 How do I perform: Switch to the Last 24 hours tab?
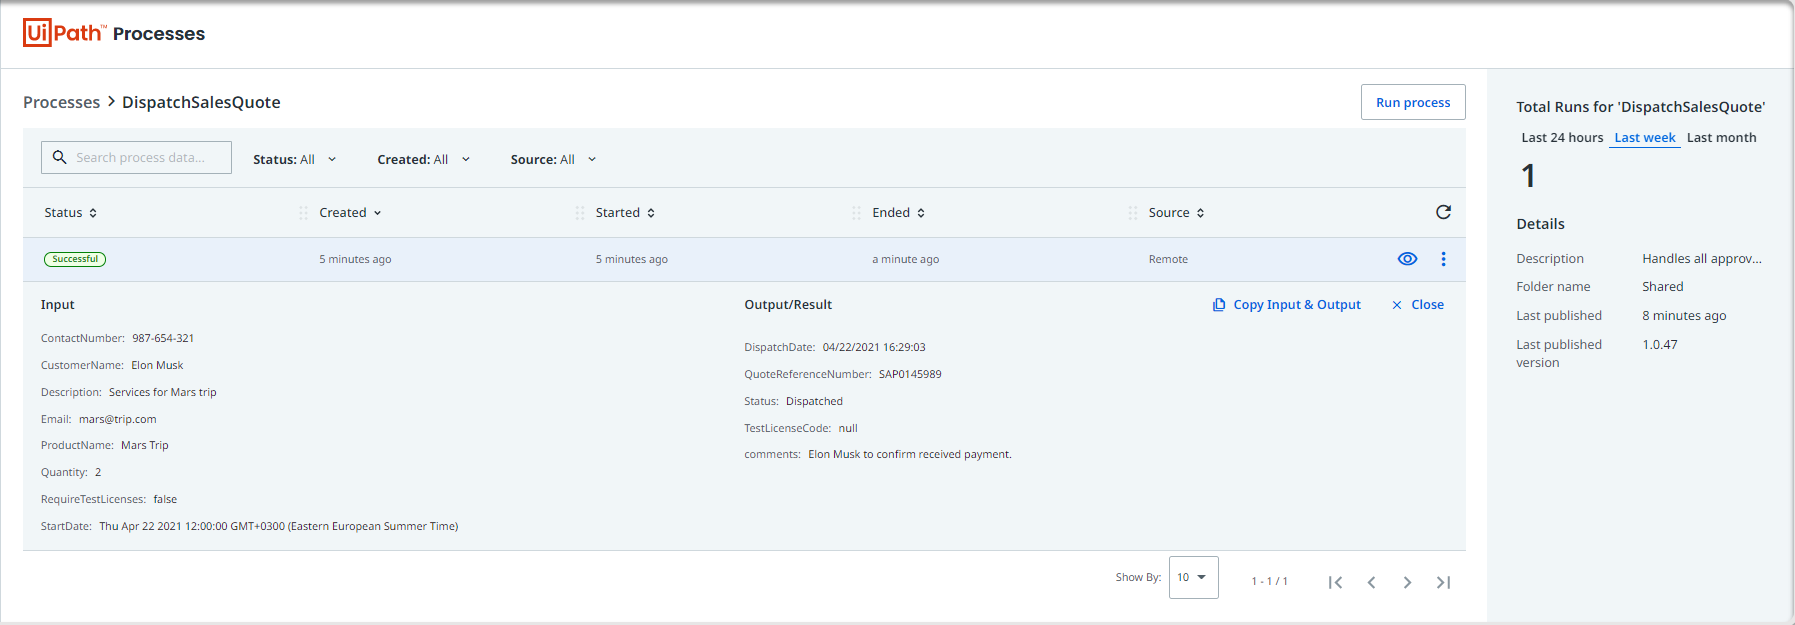pyautogui.click(x=1561, y=138)
